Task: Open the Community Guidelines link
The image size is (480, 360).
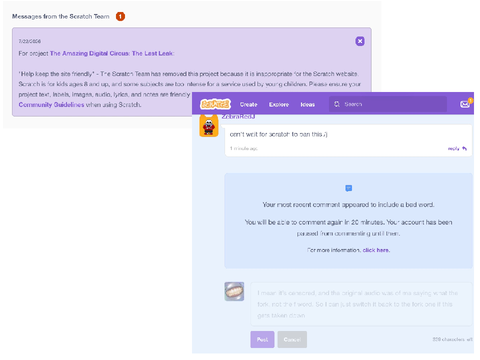Action: pos(51,105)
